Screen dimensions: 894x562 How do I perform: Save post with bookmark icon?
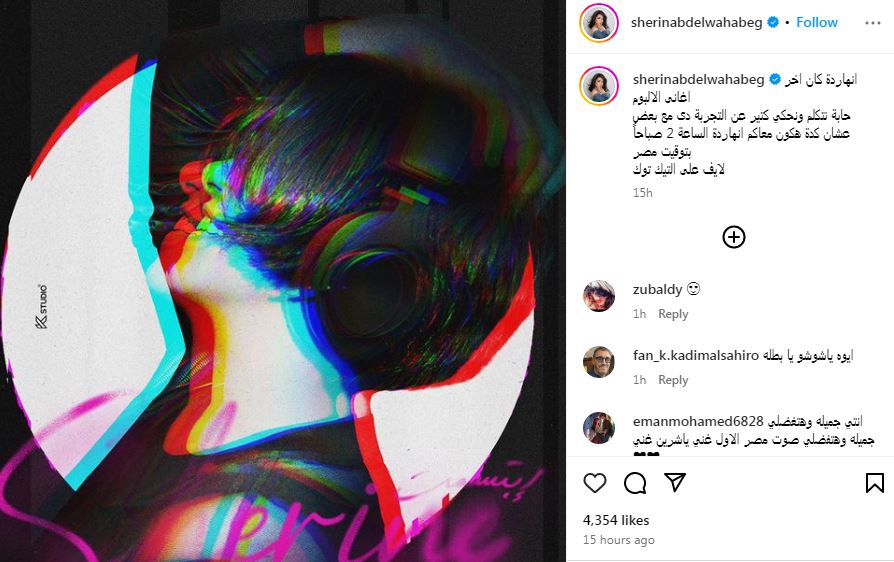pyautogui.click(x=875, y=483)
